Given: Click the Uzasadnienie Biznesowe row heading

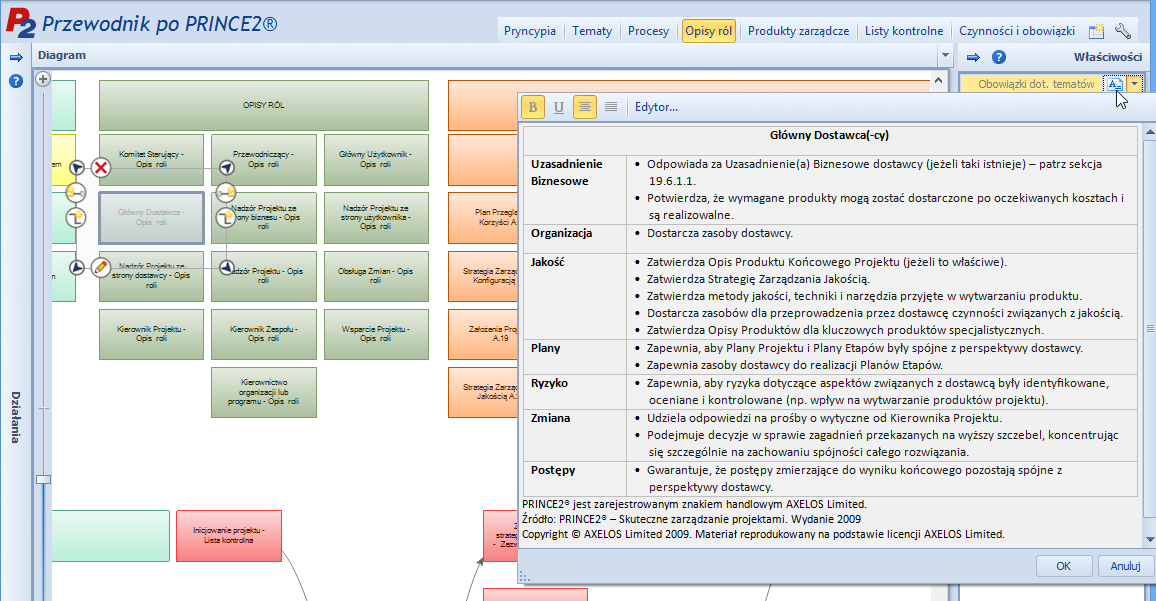Looking at the screenshot, I should click(x=566, y=173).
